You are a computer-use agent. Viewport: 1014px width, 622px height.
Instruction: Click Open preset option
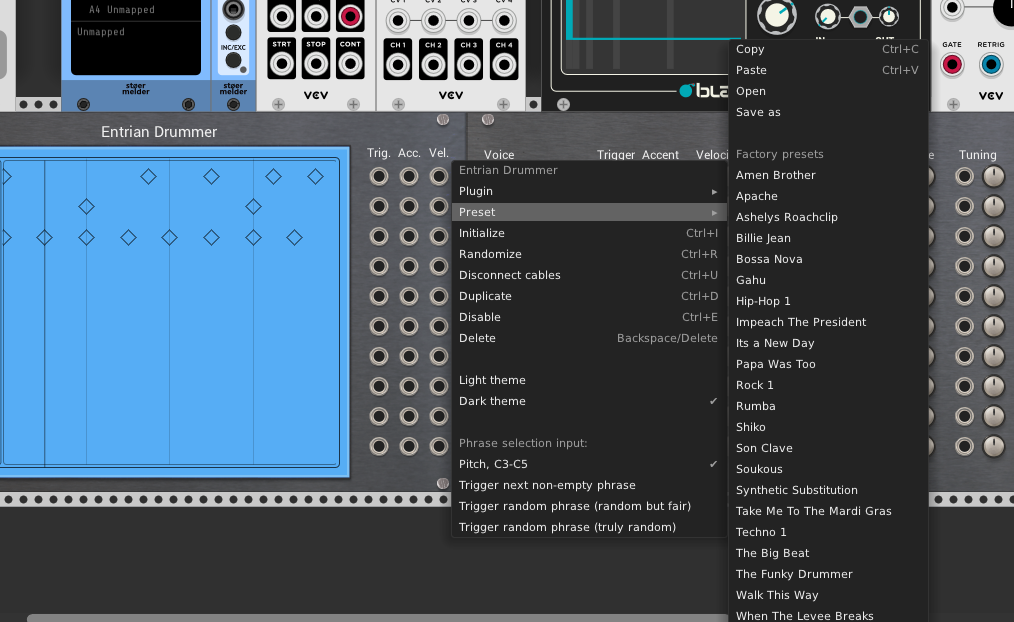click(x=828, y=91)
